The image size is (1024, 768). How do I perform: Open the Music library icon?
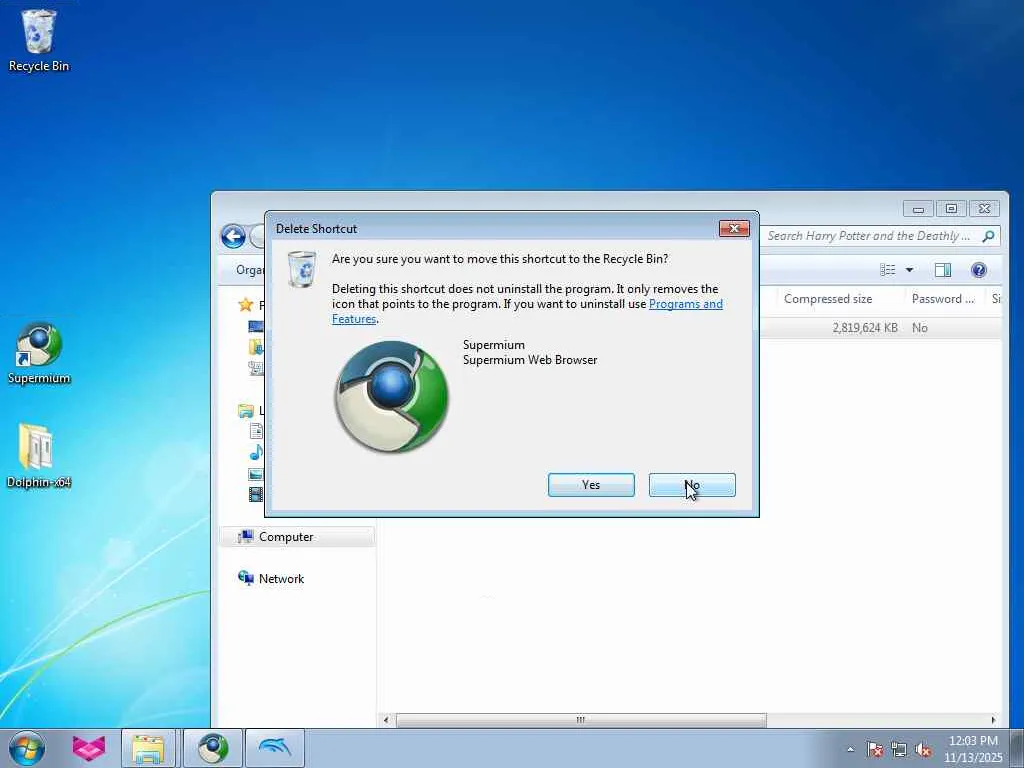[x=255, y=452]
